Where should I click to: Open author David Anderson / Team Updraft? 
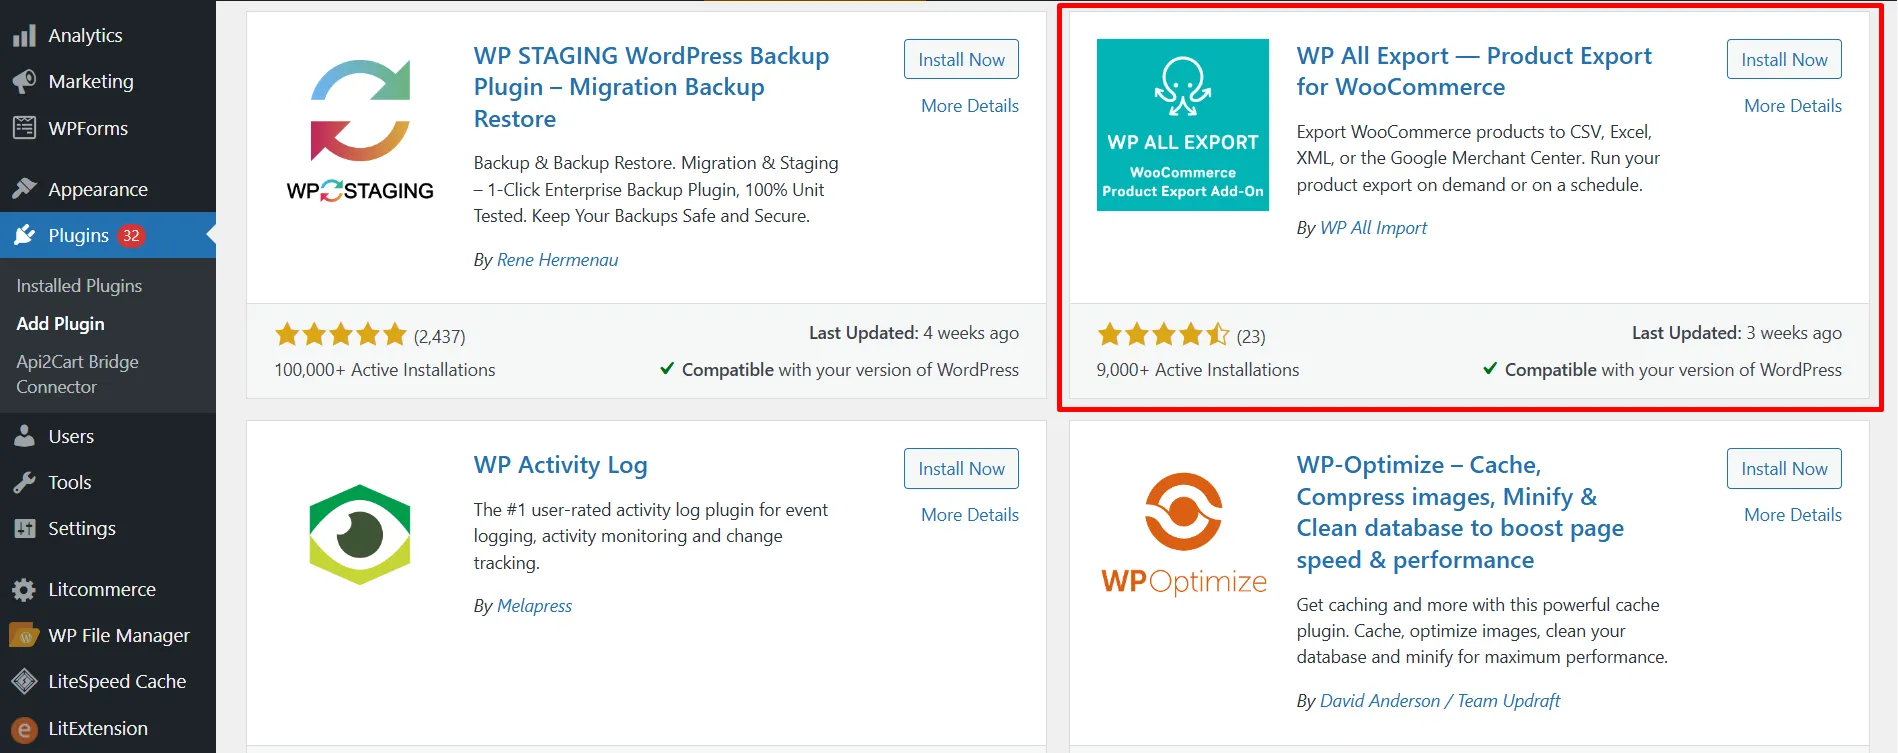point(1440,701)
